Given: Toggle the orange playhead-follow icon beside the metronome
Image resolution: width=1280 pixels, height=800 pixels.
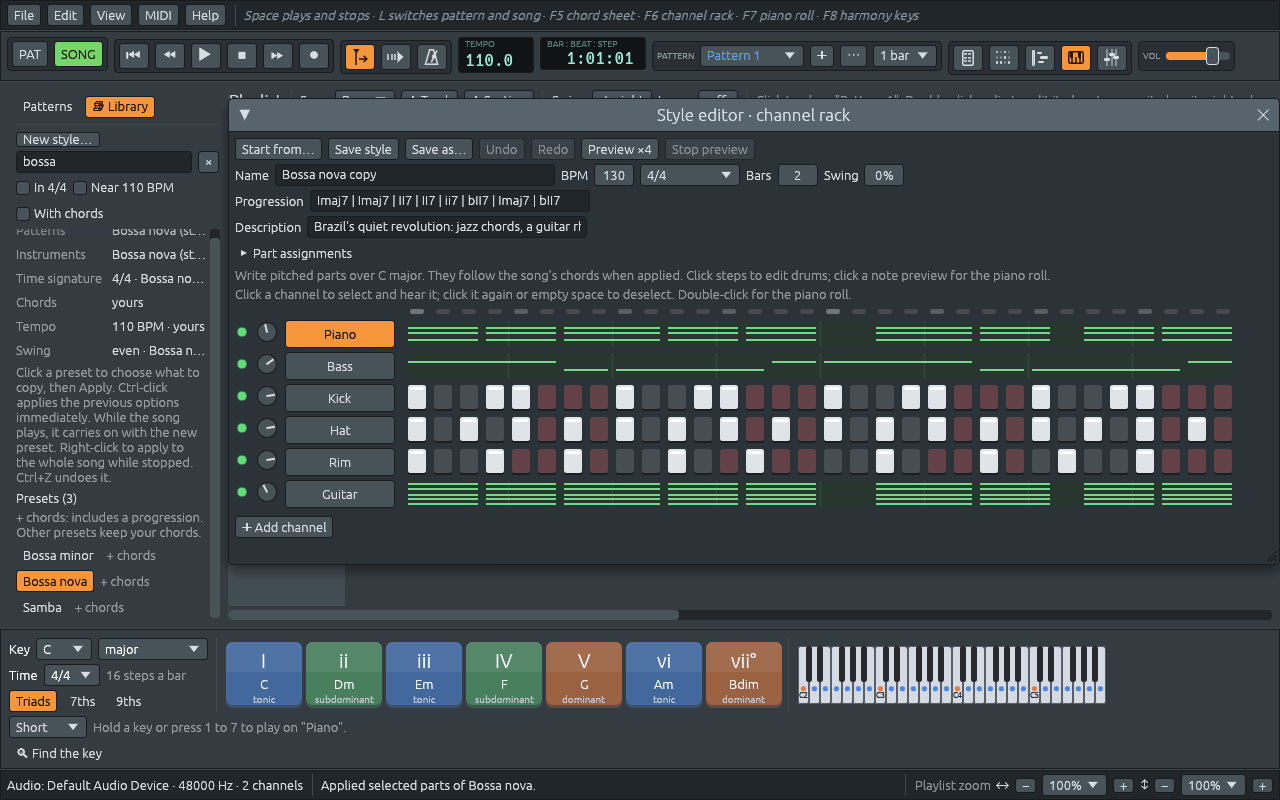Looking at the screenshot, I should tap(360, 57).
